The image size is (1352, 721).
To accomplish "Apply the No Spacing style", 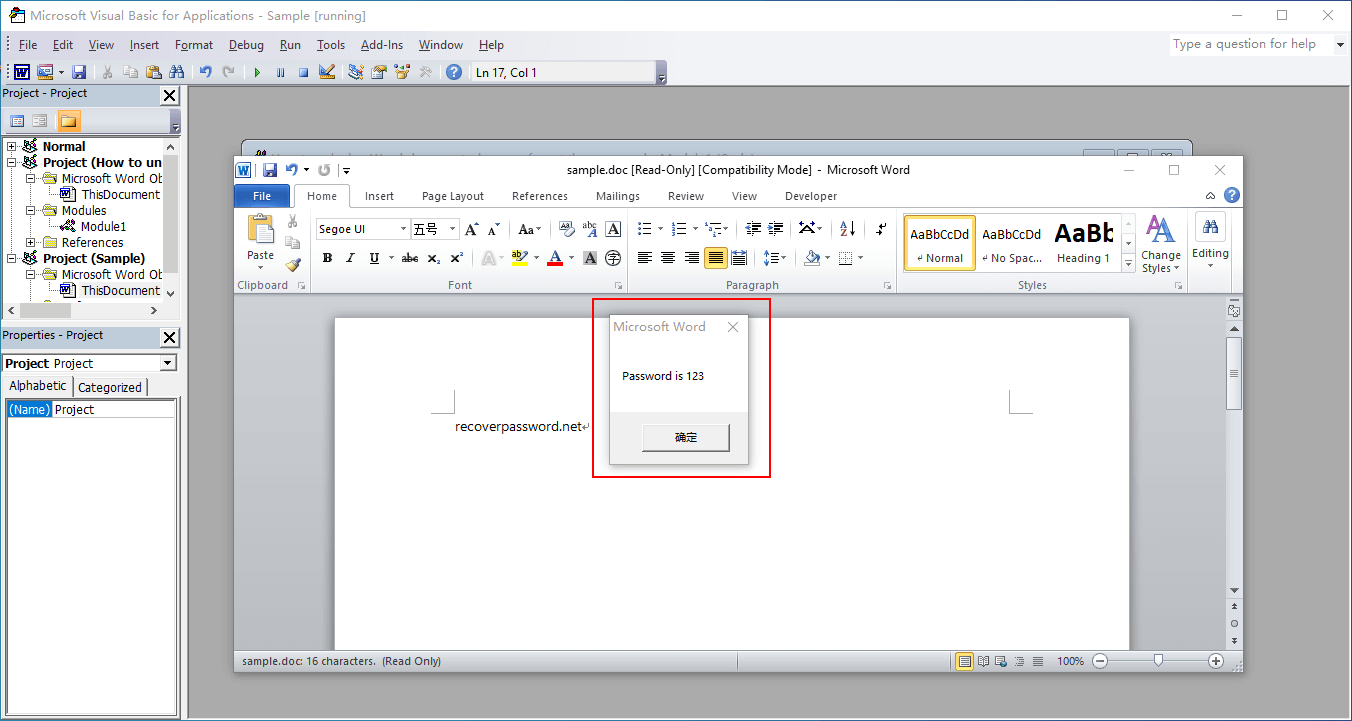I will tap(1012, 243).
